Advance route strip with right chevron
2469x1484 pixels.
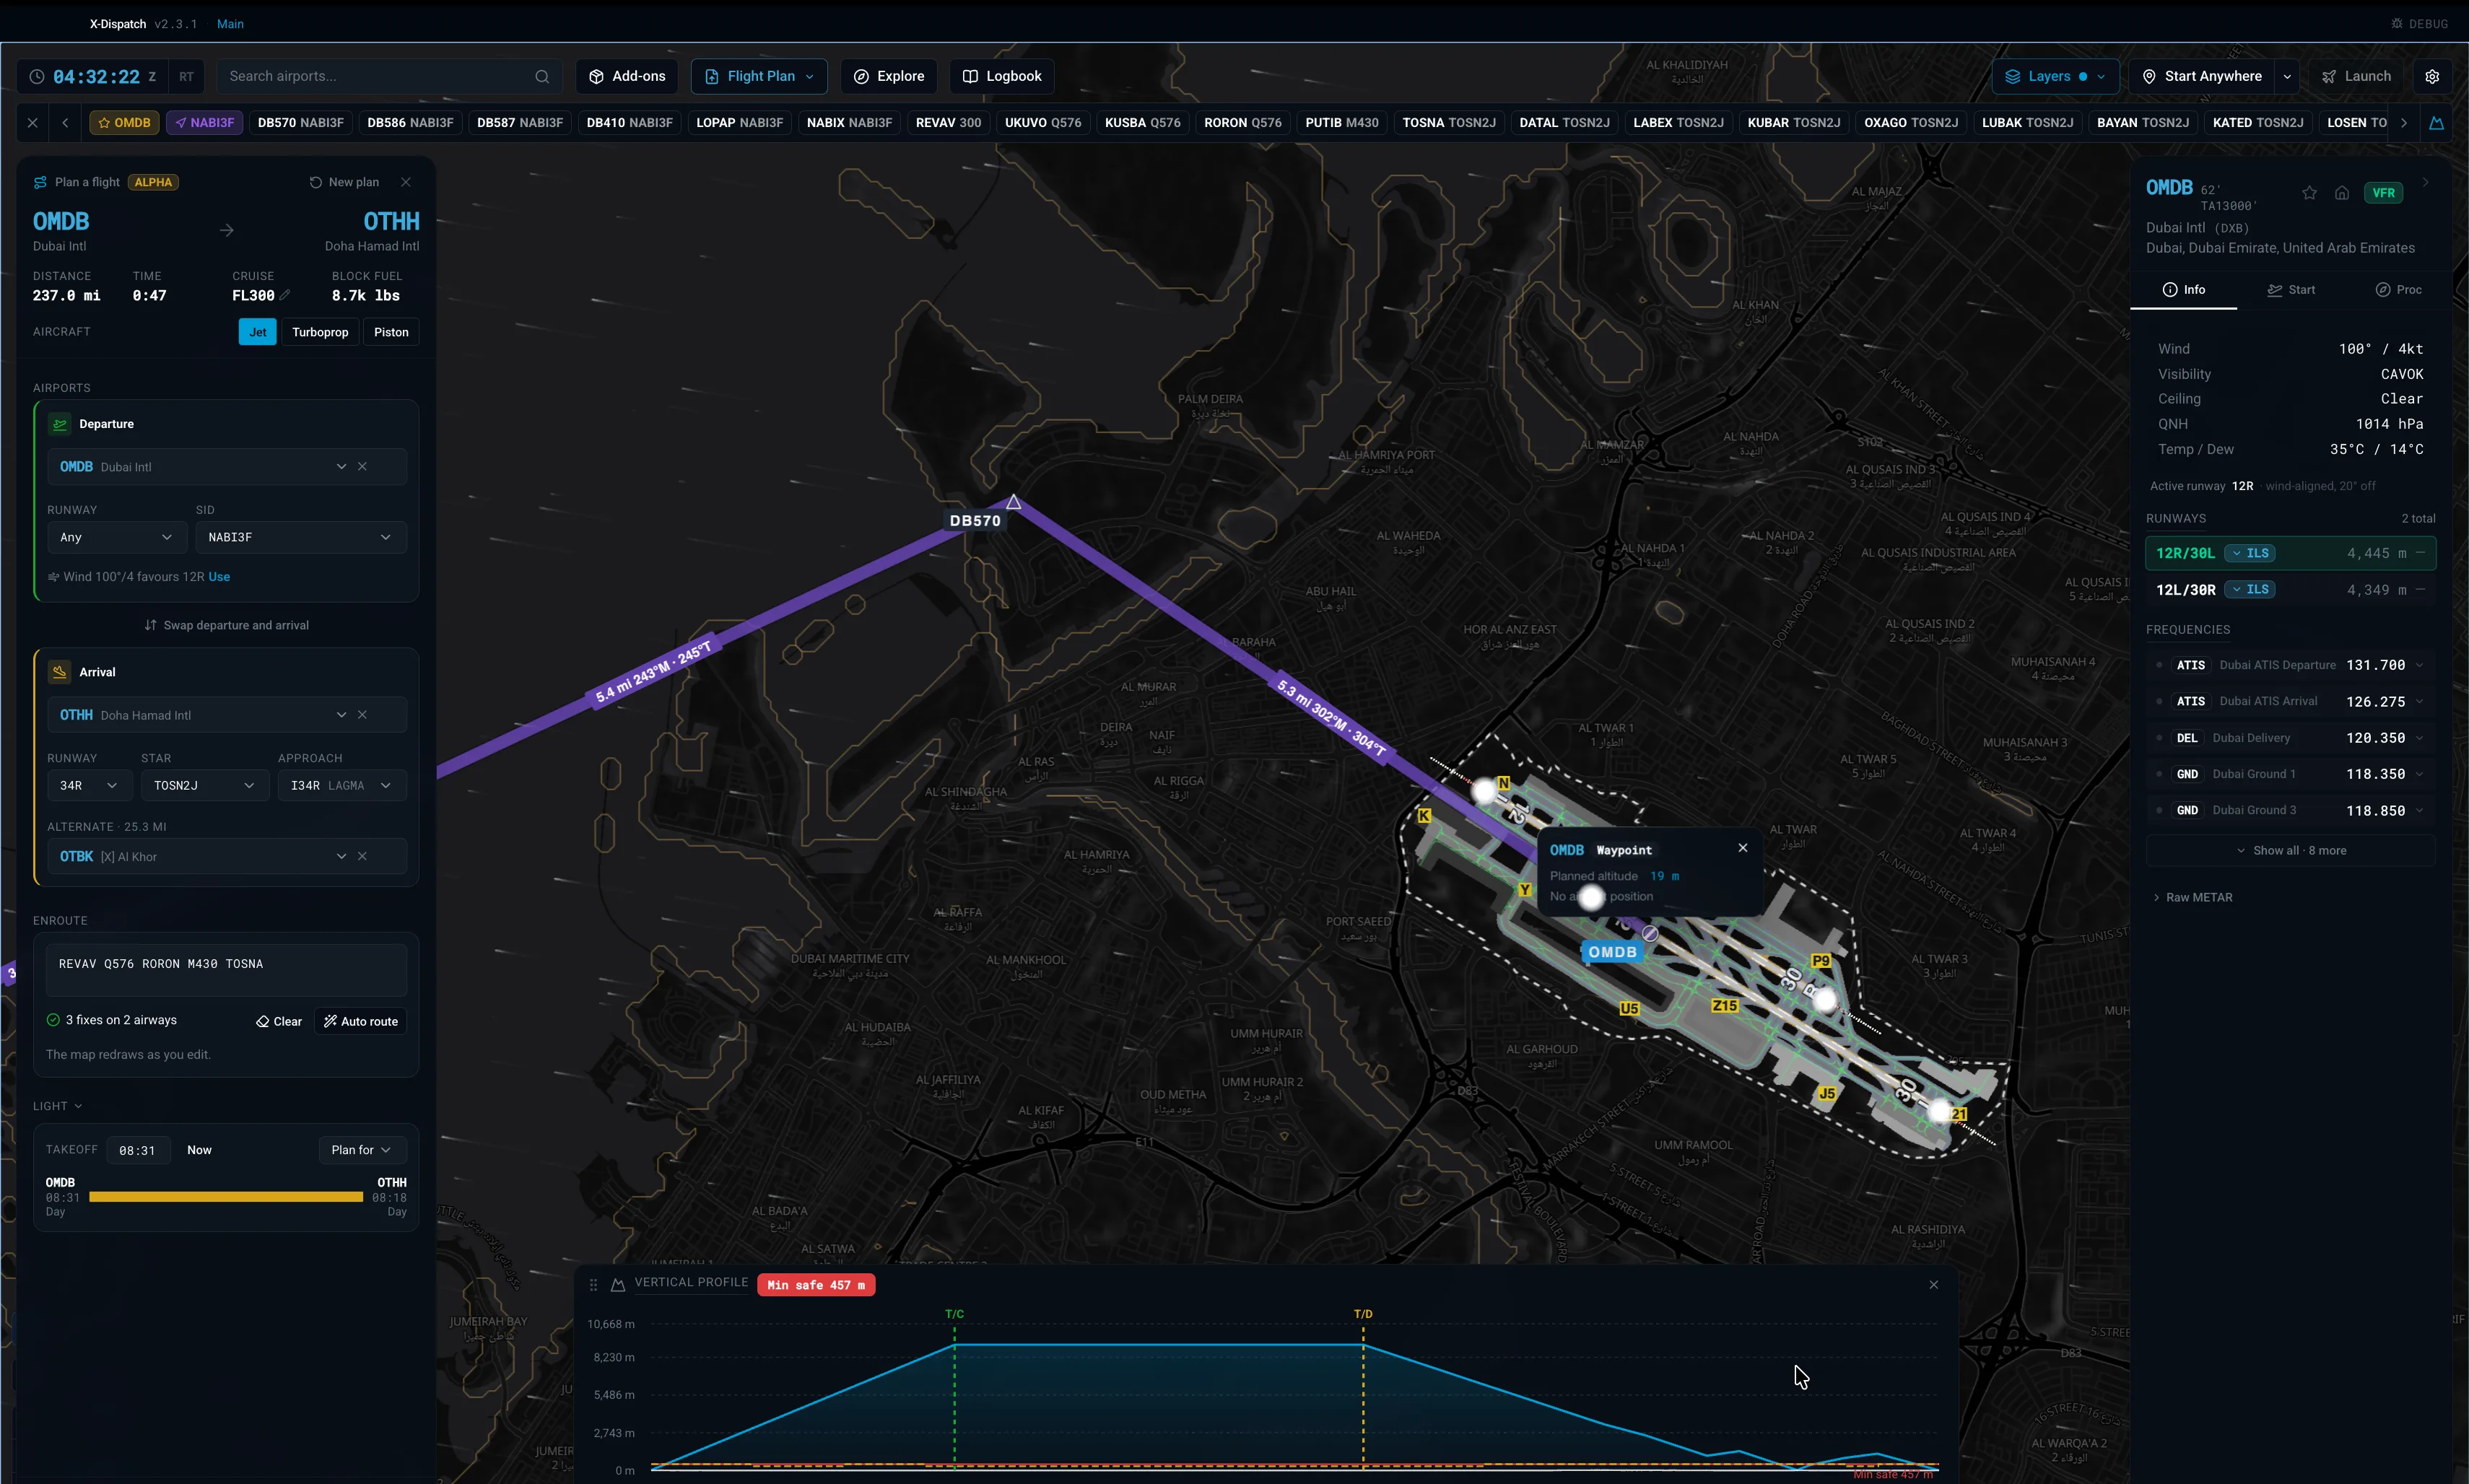click(2404, 123)
